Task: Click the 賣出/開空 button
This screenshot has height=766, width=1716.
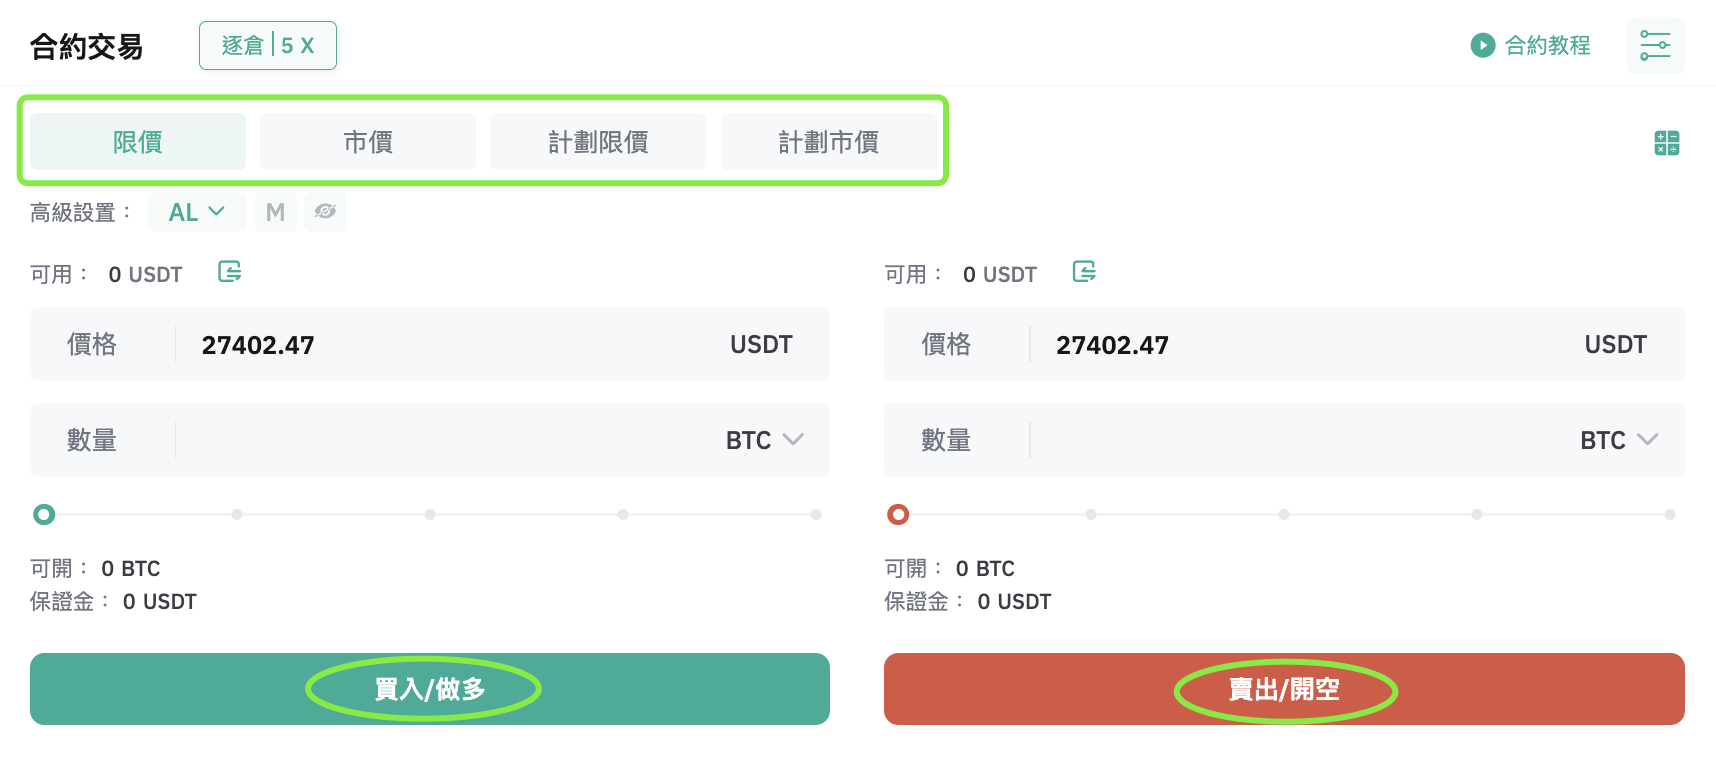Action: (x=1284, y=689)
